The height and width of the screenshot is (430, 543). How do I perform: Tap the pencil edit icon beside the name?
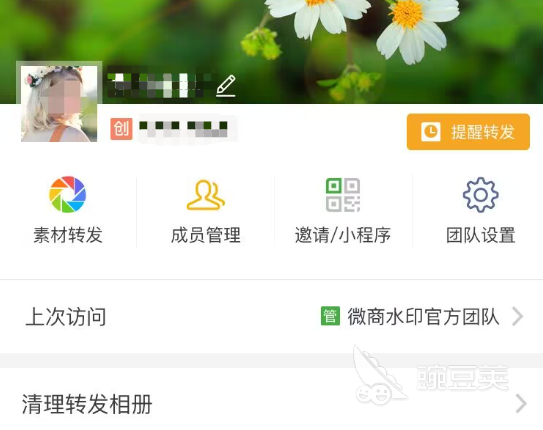226,85
